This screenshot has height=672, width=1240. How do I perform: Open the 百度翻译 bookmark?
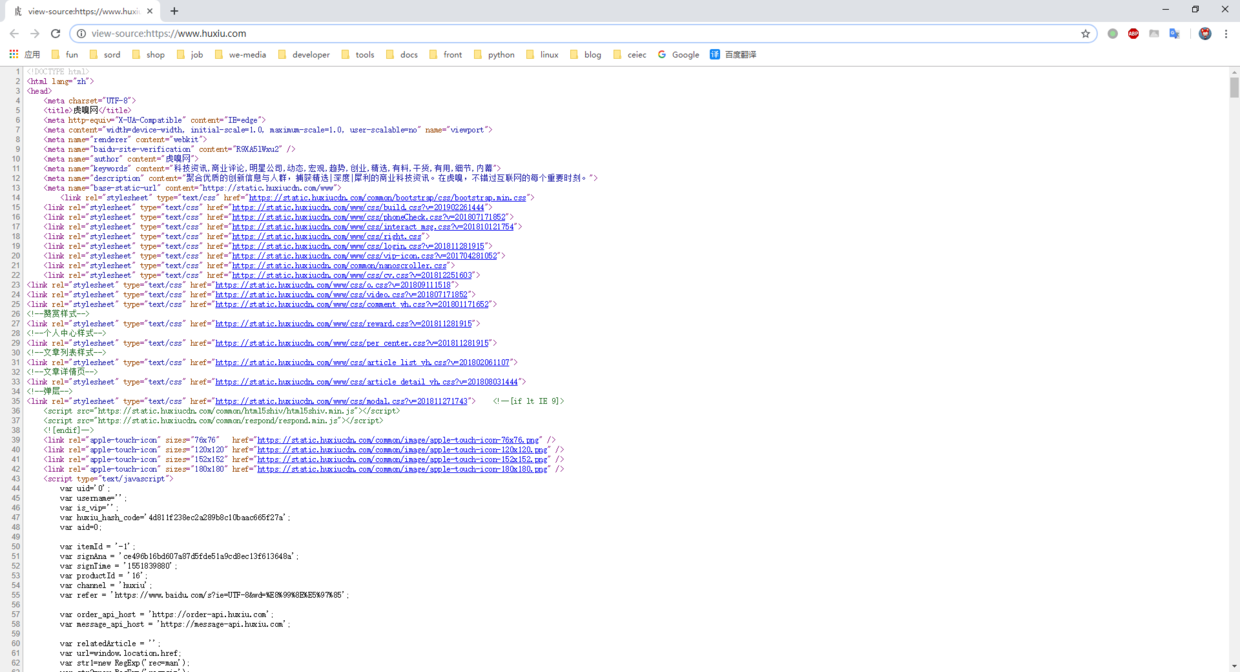[x=733, y=55]
